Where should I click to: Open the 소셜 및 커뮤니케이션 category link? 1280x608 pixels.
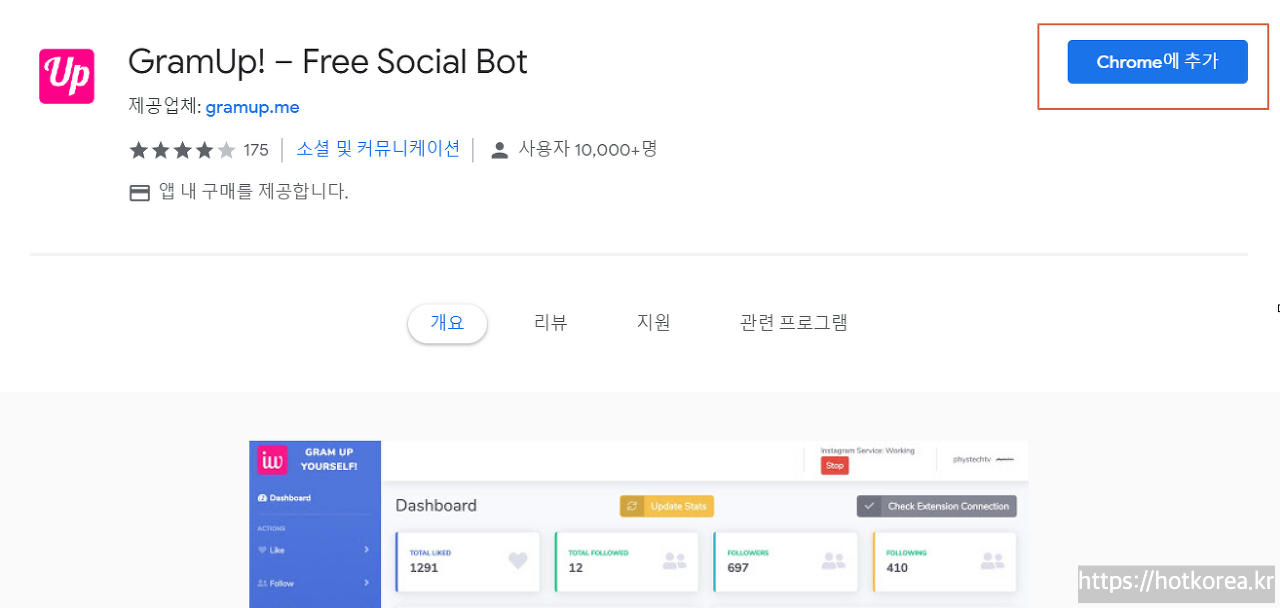click(378, 149)
